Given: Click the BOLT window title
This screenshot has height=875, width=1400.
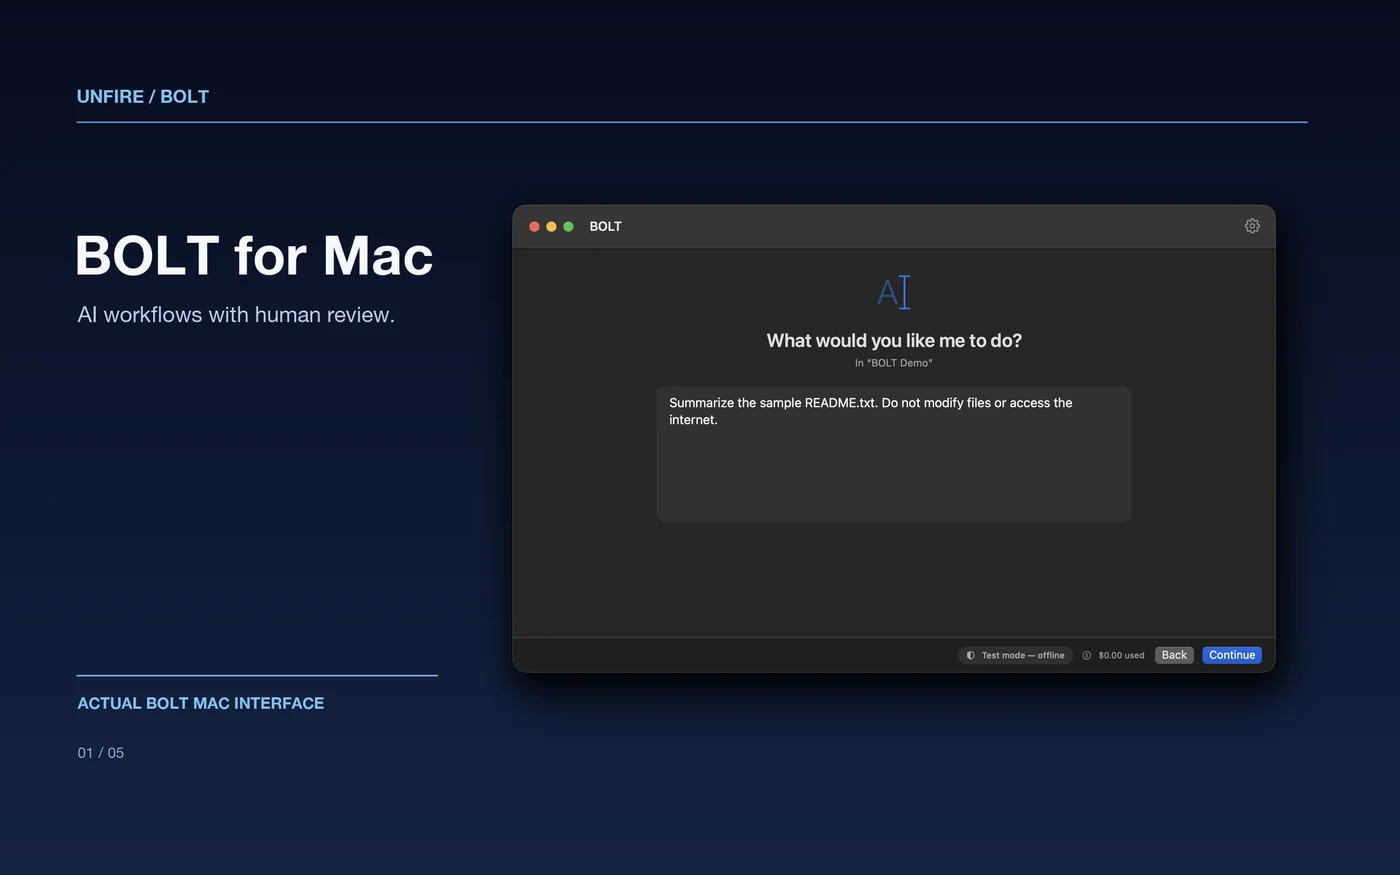Looking at the screenshot, I should pyautogui.click(x=606, y=226).
